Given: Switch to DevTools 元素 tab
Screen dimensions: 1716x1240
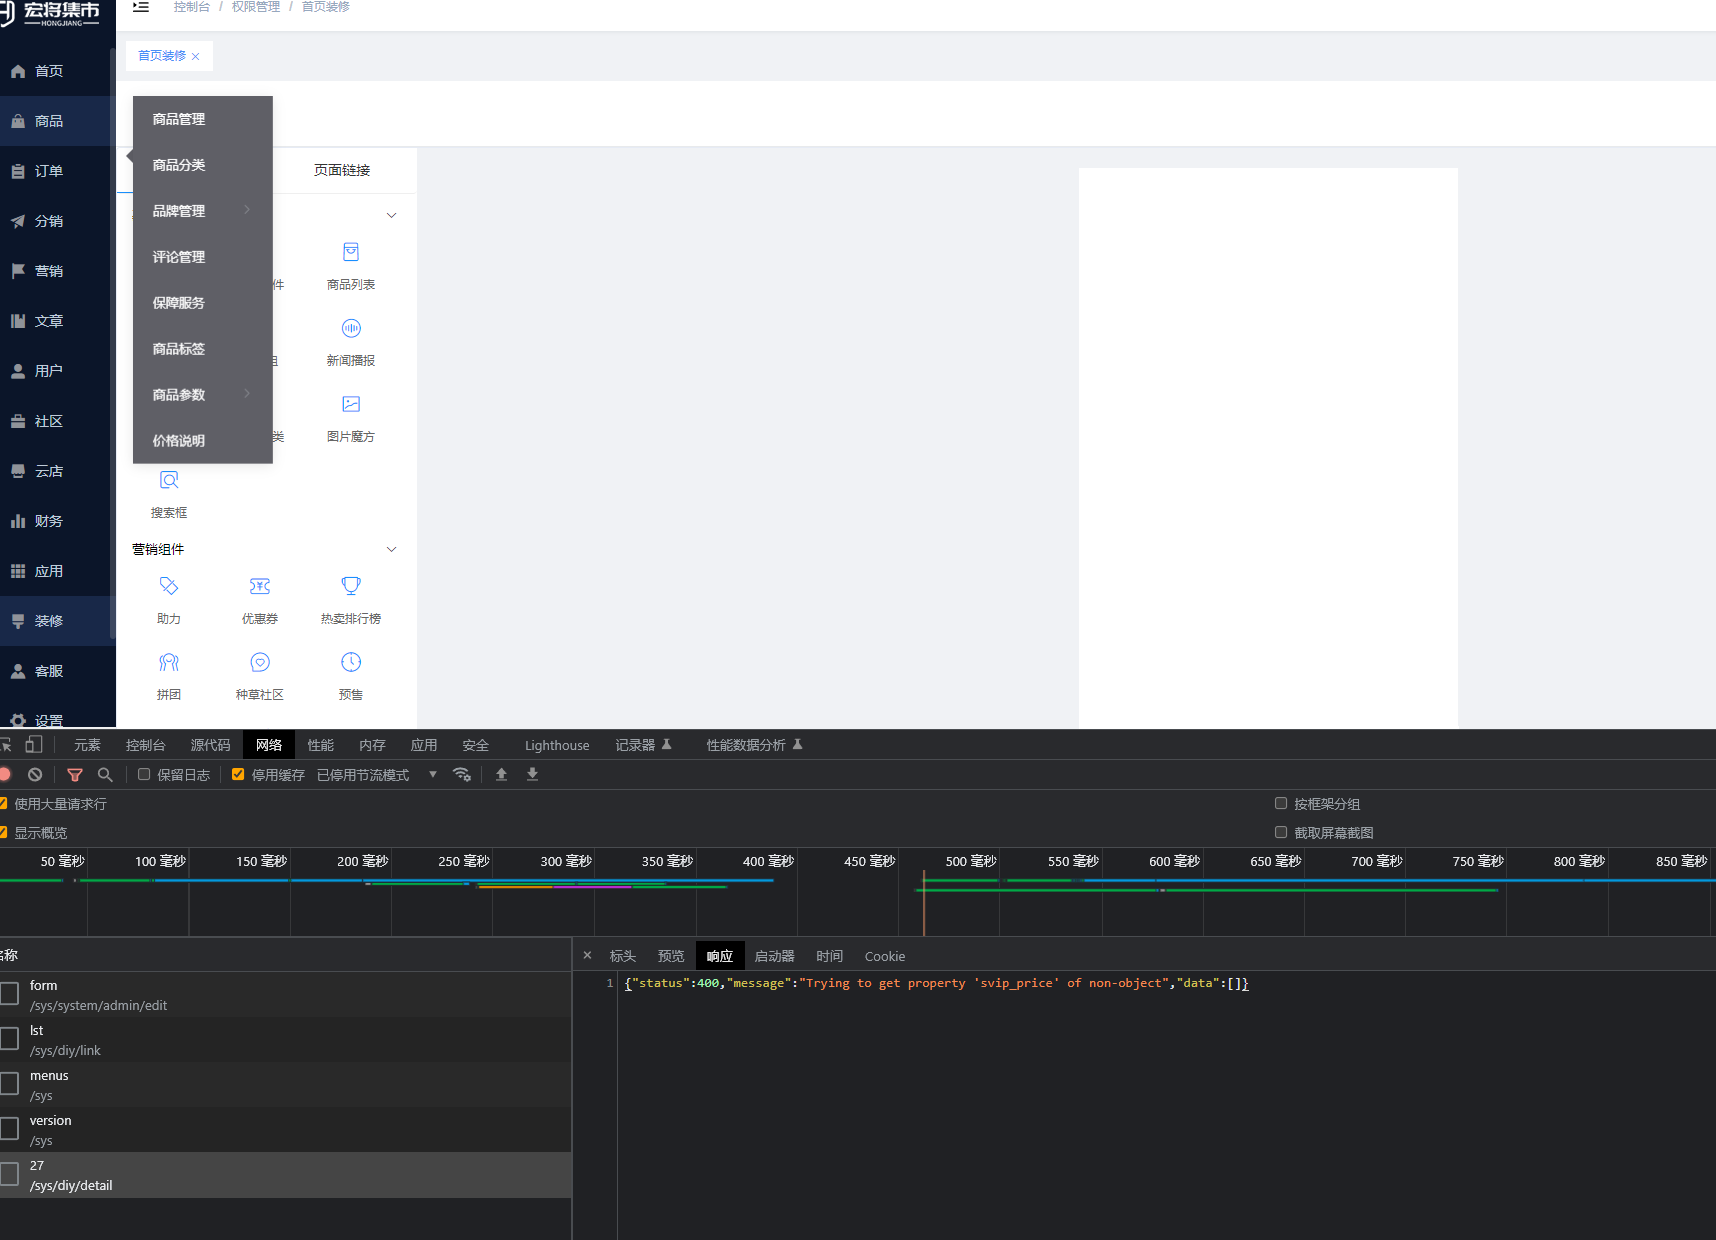Looking at the screenshot, I should [87, 745].
